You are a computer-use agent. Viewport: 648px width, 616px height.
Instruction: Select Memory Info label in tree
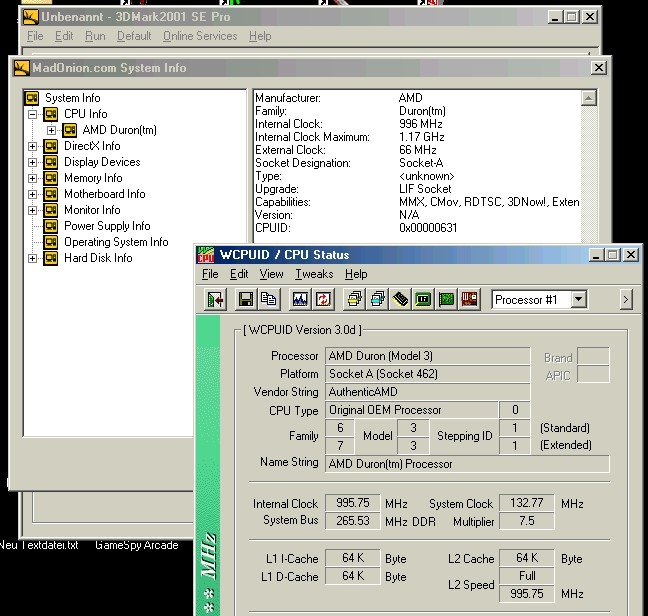(93, 178)
